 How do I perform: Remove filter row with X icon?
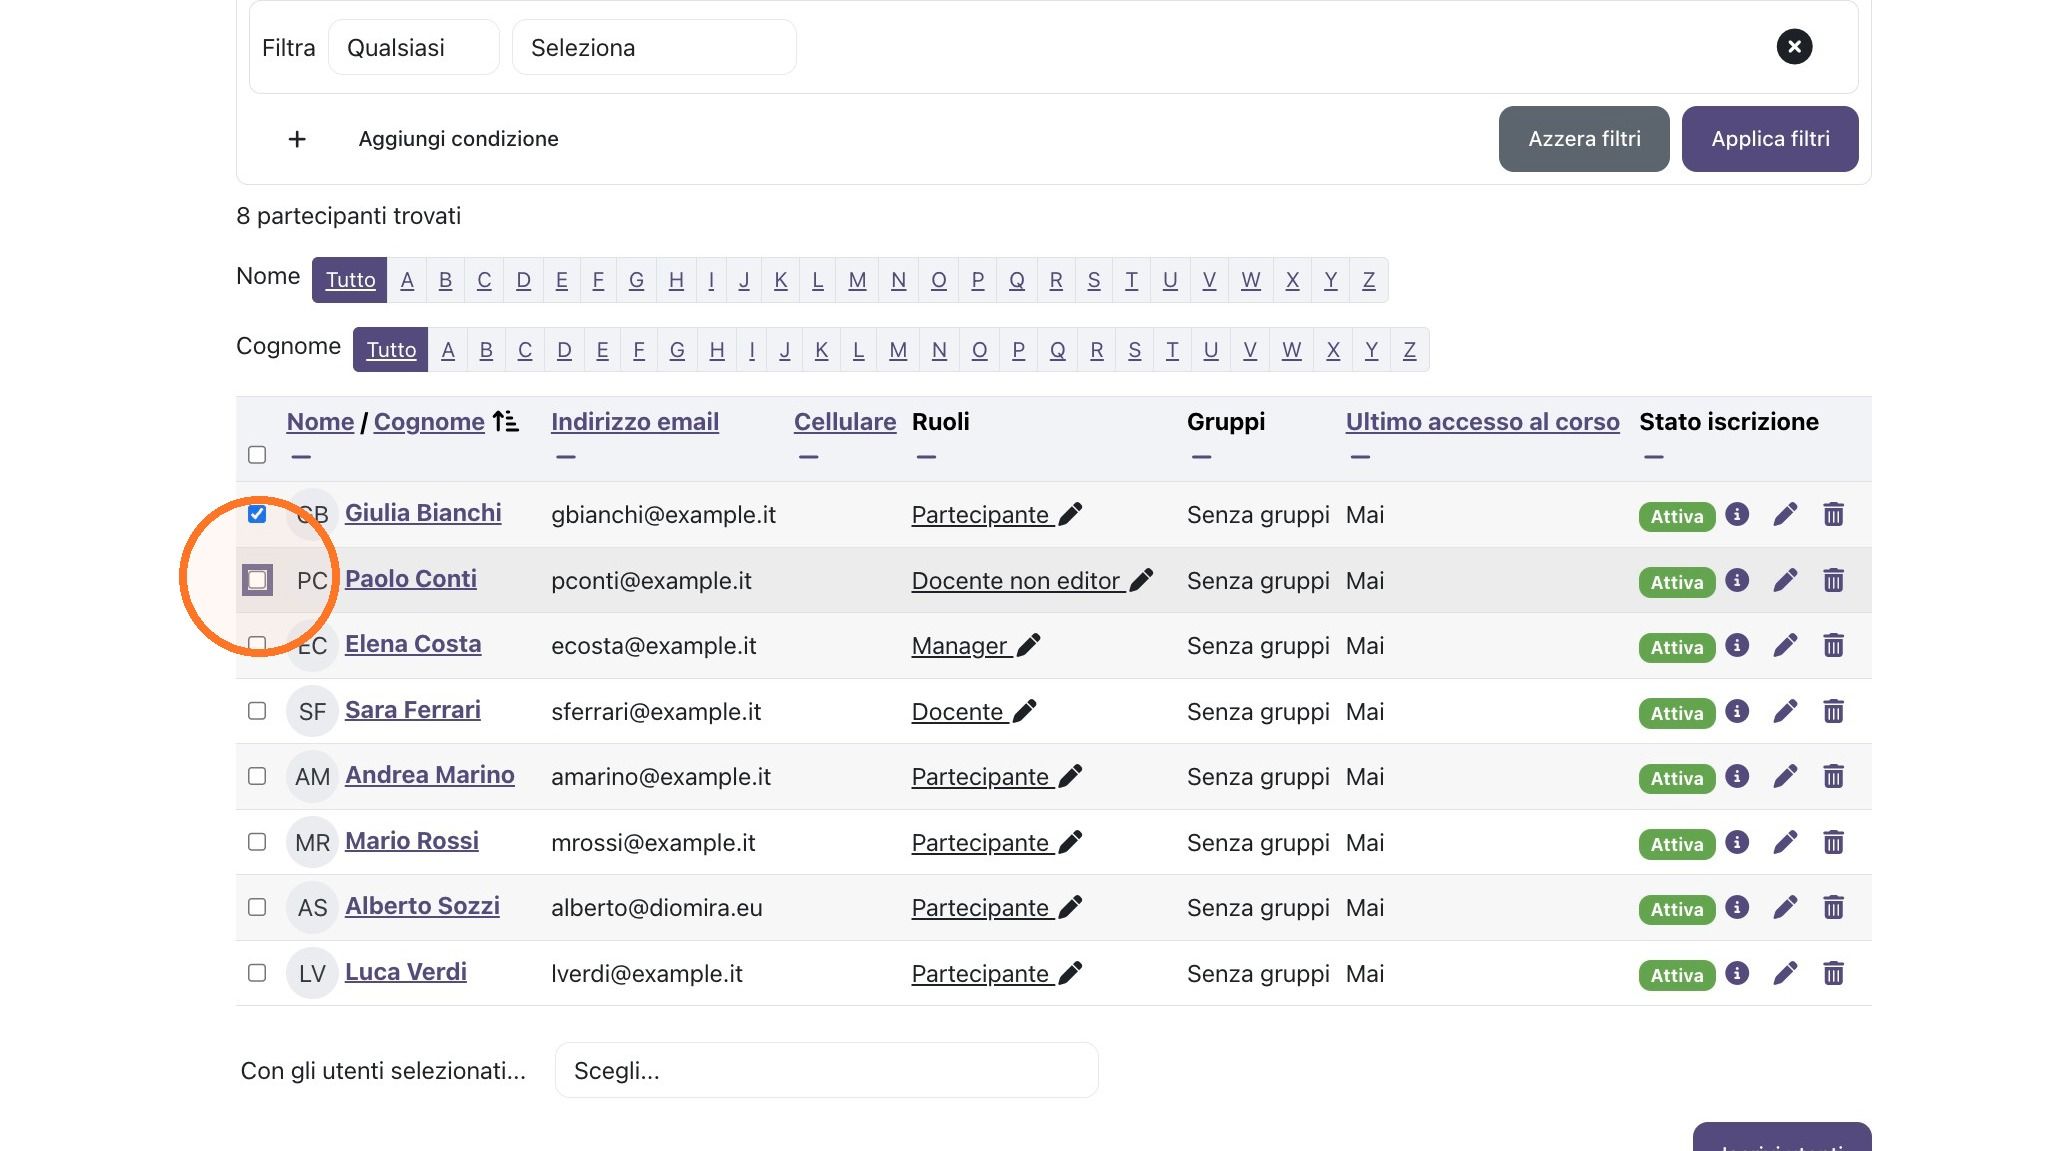pyautogui.click(x=1794, y=46)
